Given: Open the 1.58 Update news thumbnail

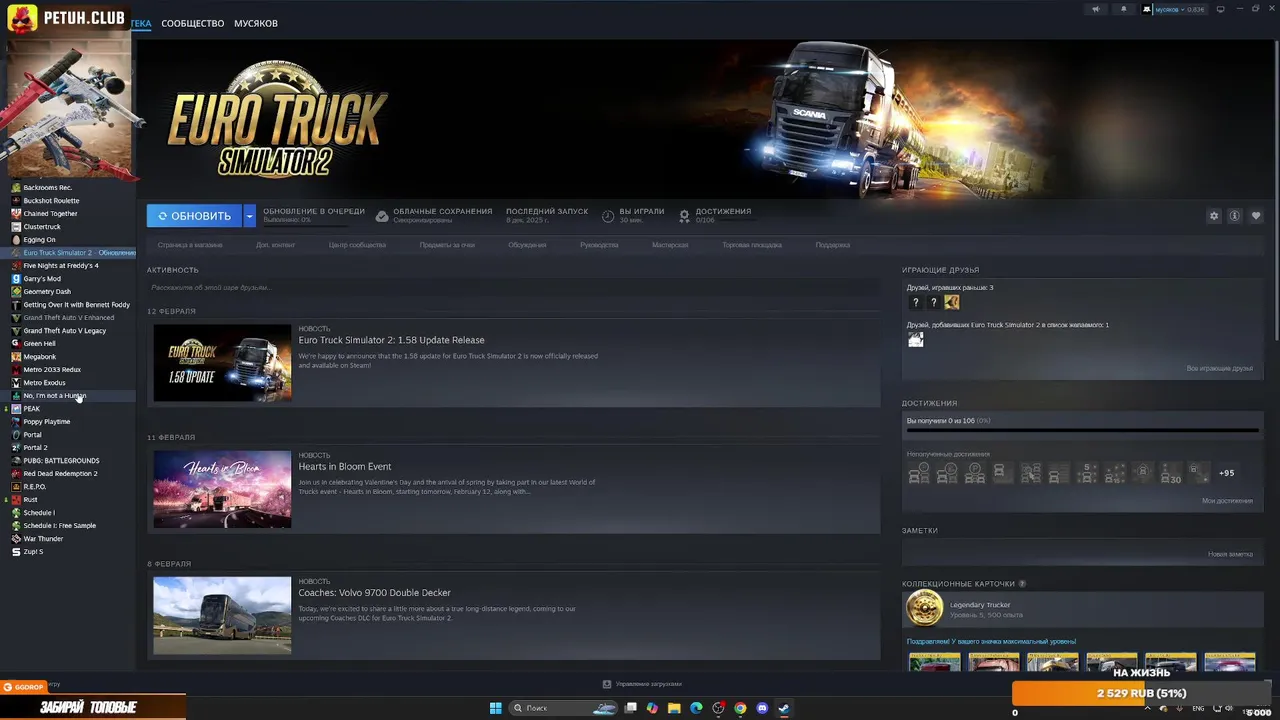Looking at the screenshot, I should [x=222, y=362].
